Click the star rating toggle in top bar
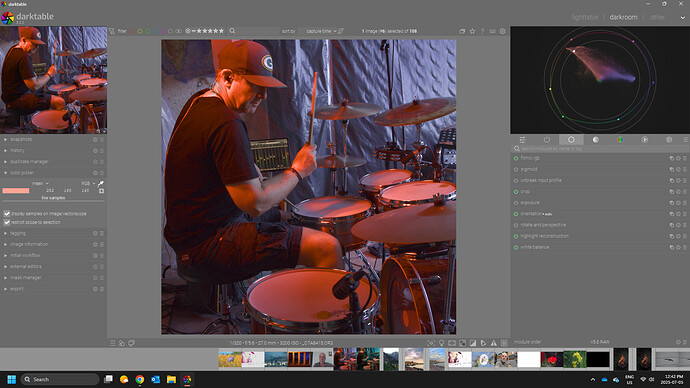This screenshot has width=690, height=388. click(x=472, y=31)
